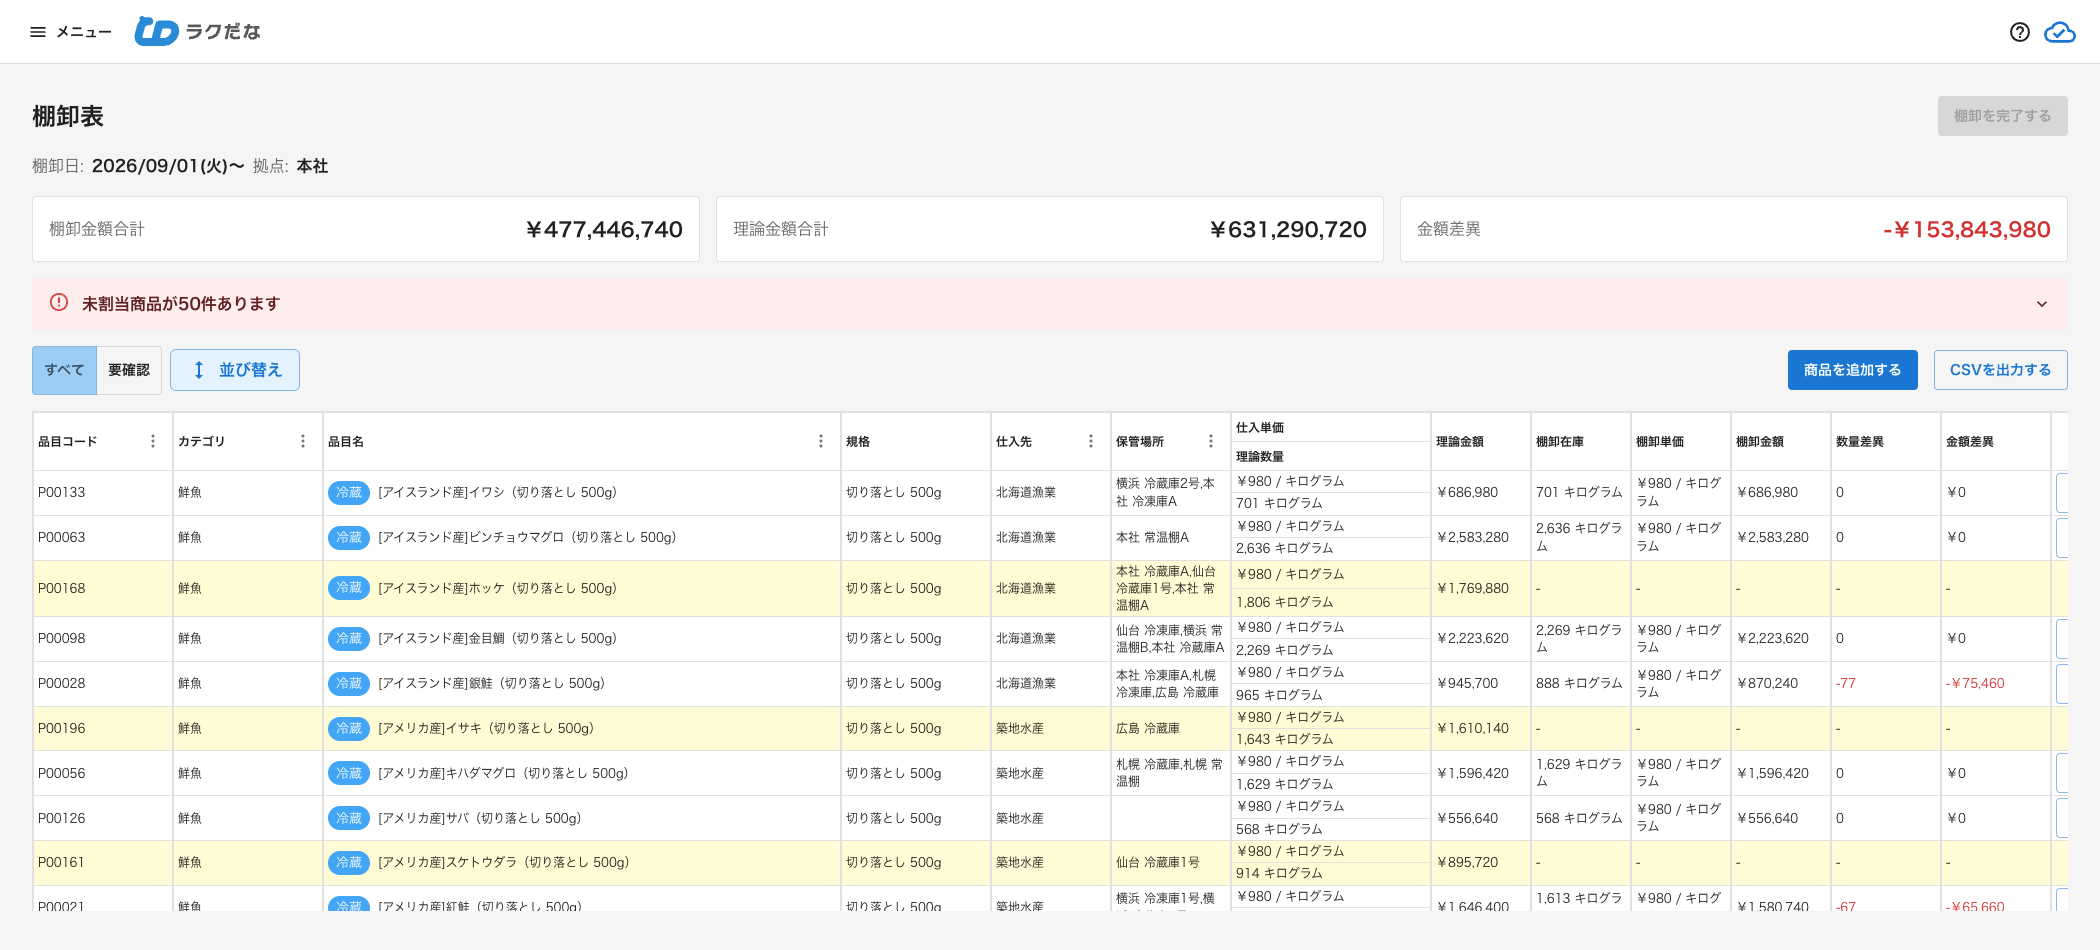The height and width of the screenshot is (950, 2100).
Task: Click the 冷蔵 badge on the イサキ row
Action: pos(349,728)
